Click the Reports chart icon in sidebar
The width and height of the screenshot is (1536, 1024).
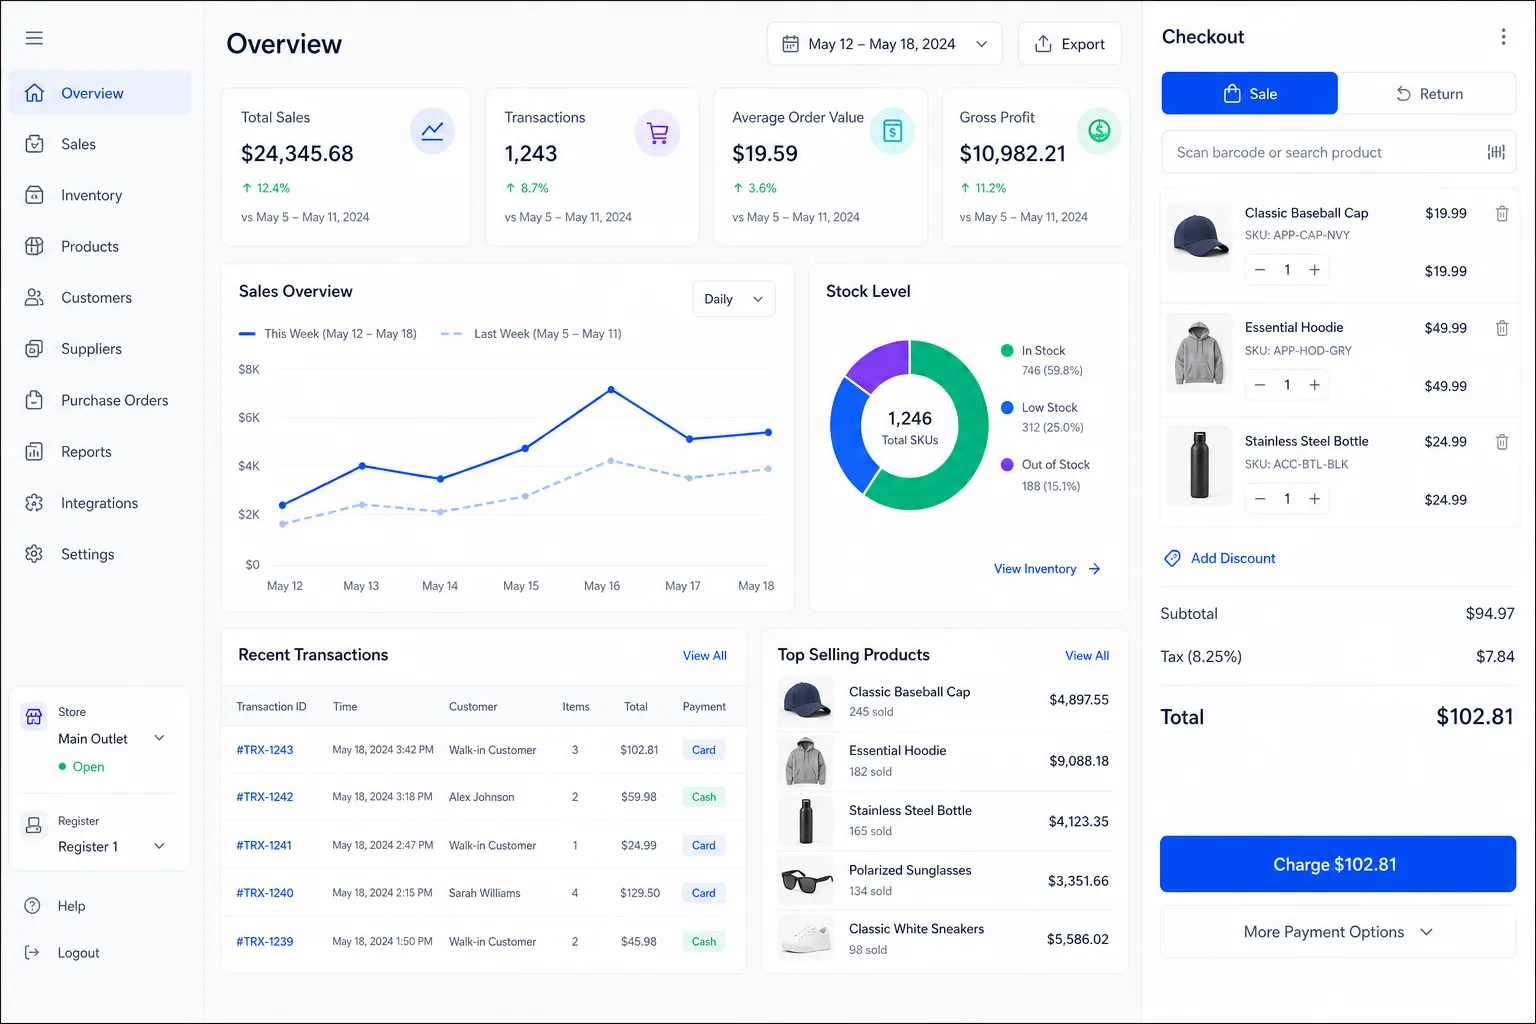point(34,452)
